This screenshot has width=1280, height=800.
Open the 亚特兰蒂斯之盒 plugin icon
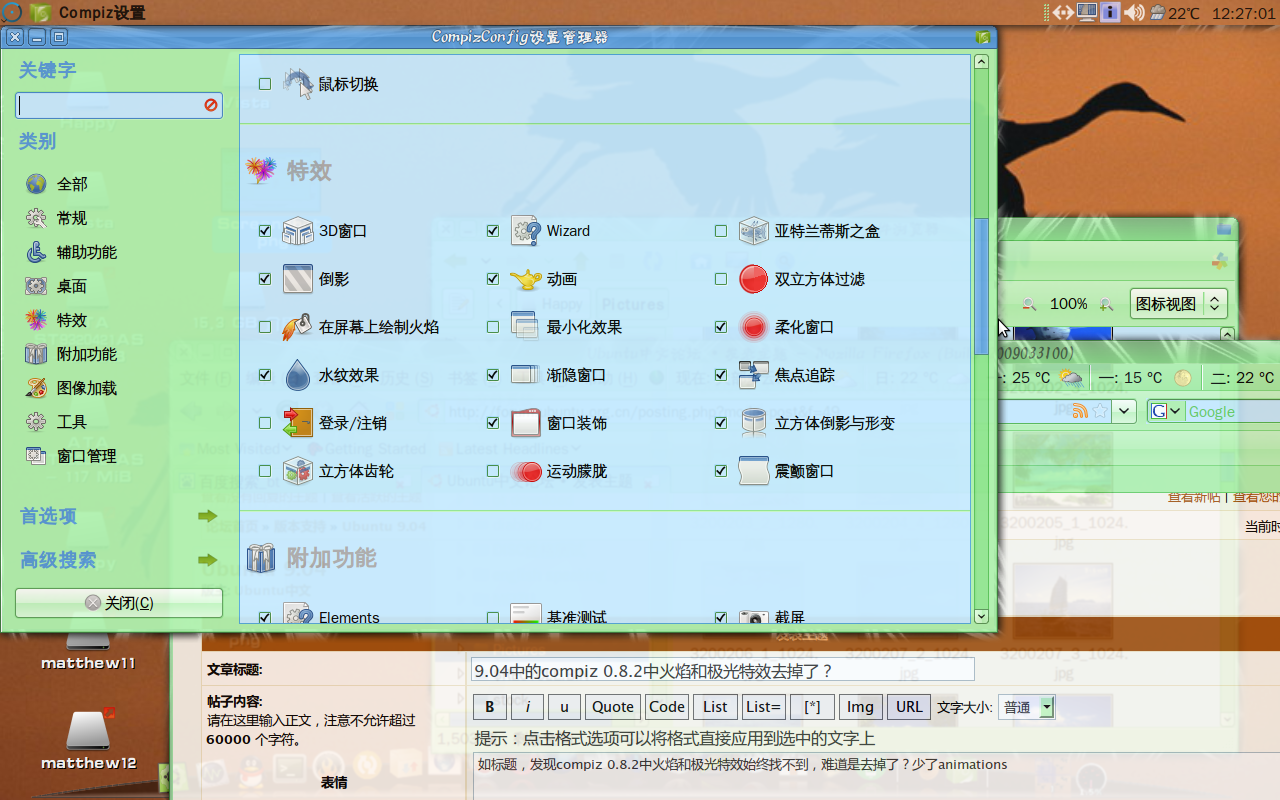(754, 231)
